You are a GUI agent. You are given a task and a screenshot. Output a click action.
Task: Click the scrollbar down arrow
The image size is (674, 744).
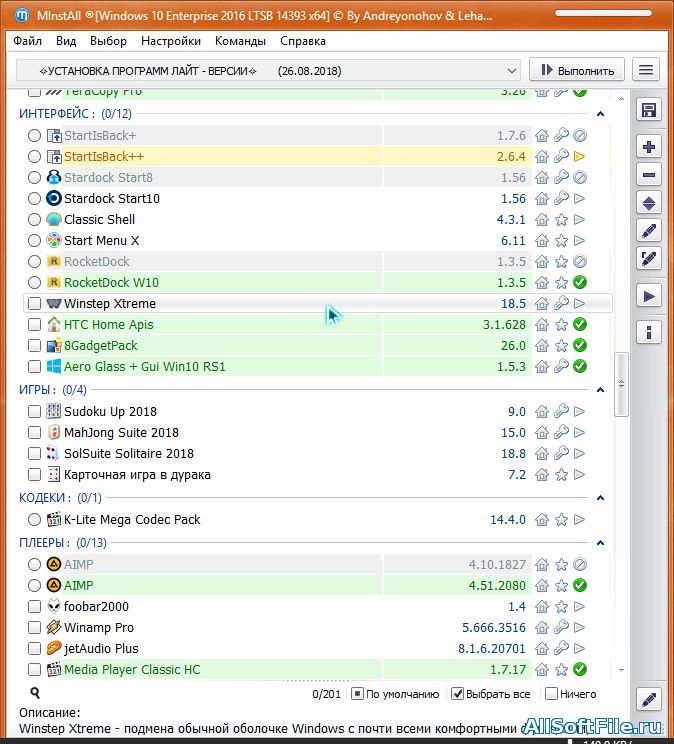click(621, 670)
